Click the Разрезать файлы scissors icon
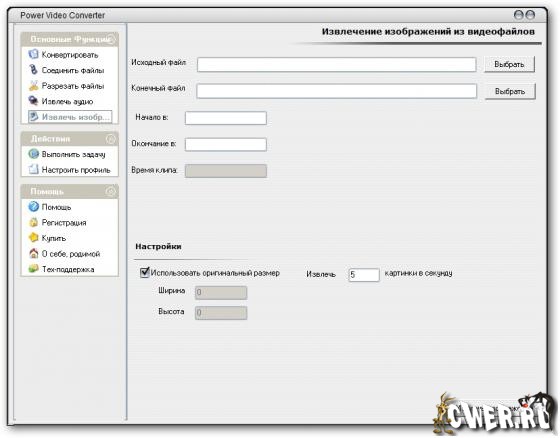This screenshot has width=560, height=438. coord(33,85)
